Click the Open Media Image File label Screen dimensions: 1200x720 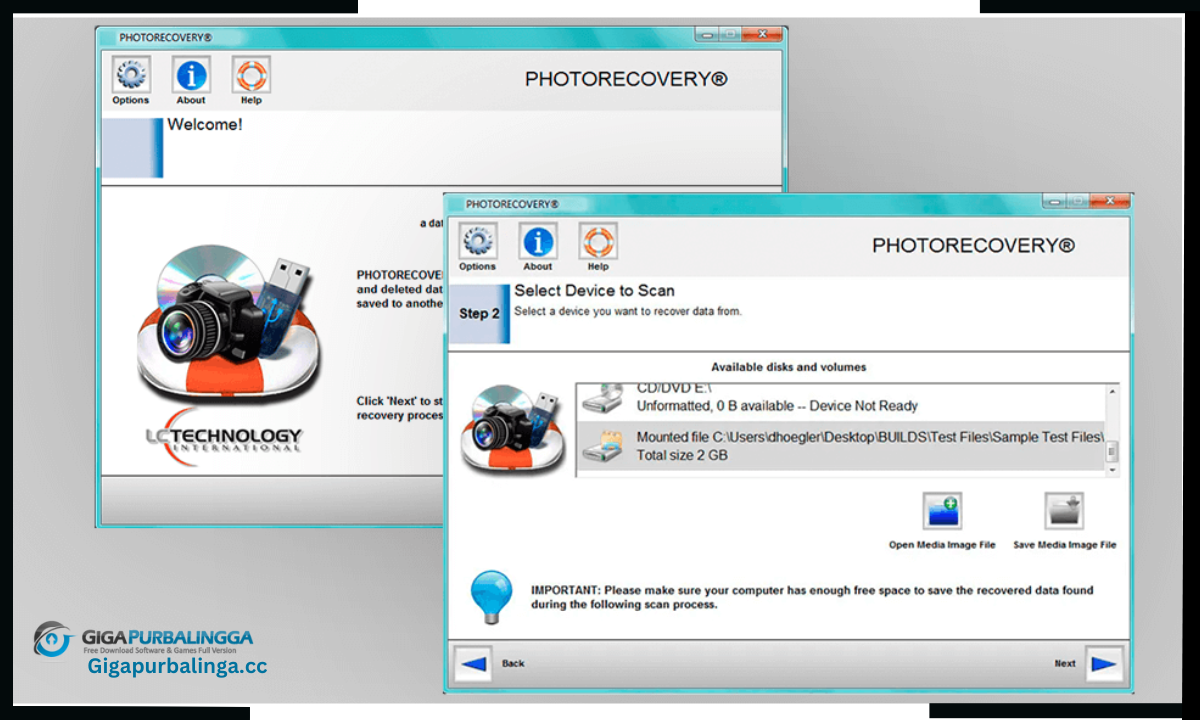coord(942,545)
